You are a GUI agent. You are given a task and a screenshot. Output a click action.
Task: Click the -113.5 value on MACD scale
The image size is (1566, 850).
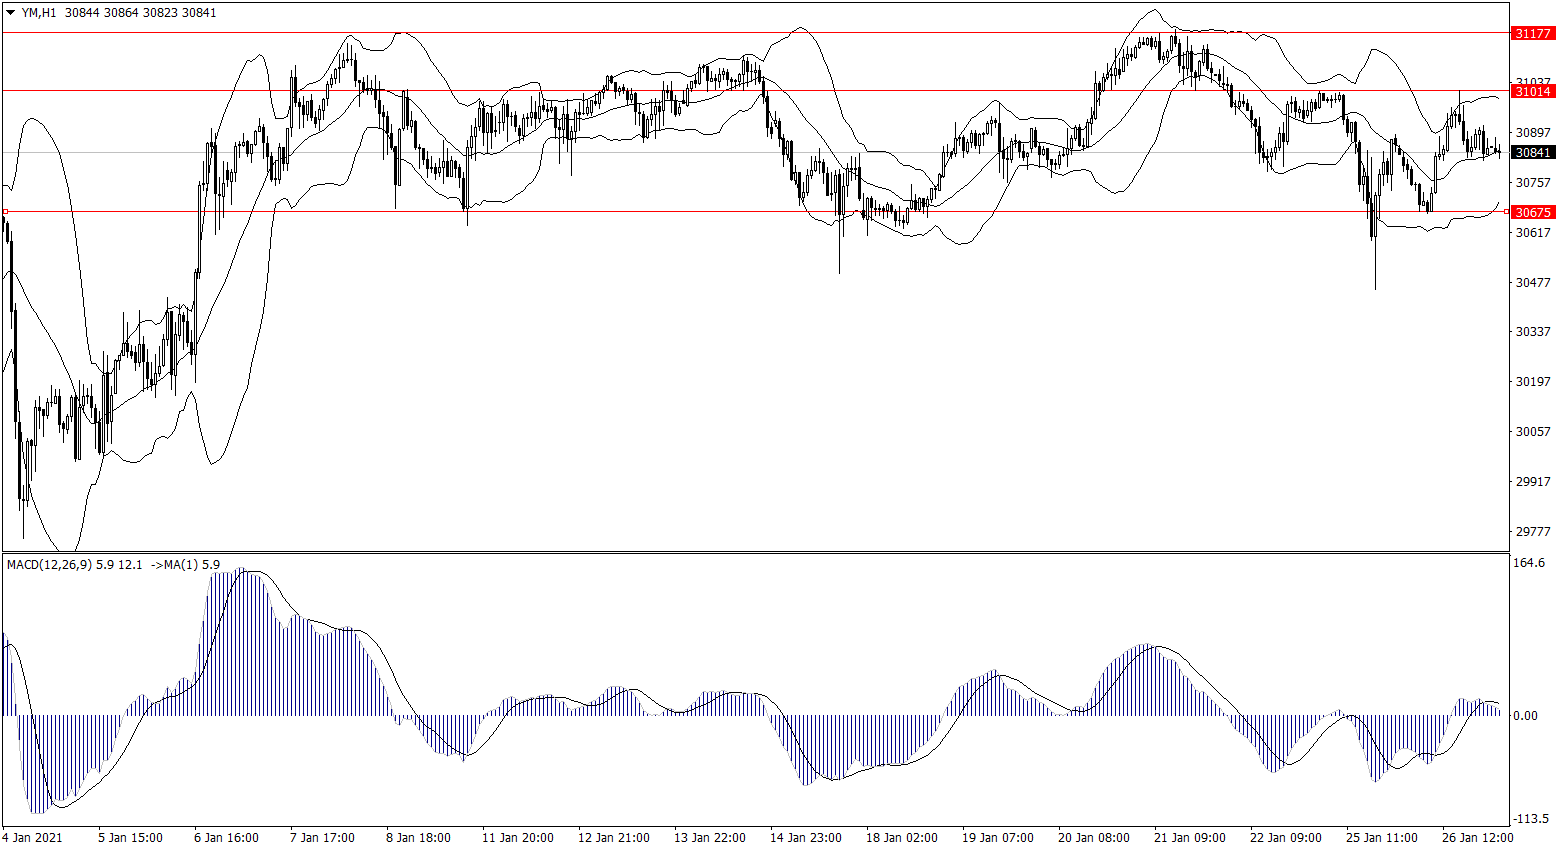(x=1530, y=819)
